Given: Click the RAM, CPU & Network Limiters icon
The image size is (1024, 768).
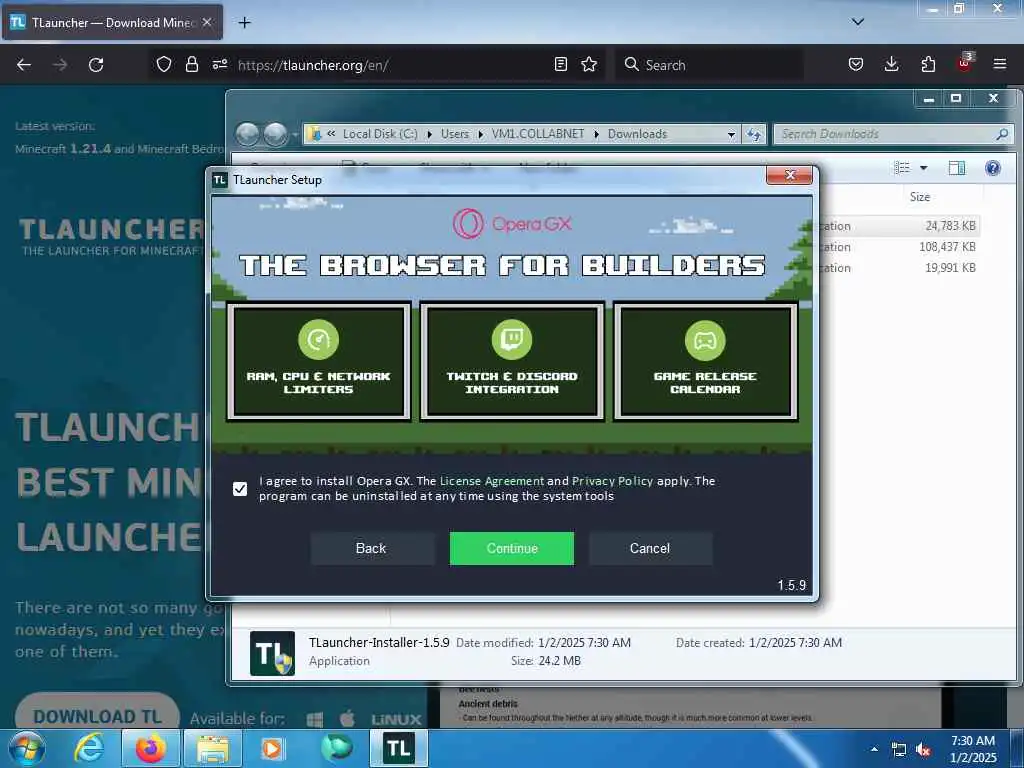Looking at the screenshot, I should 318,340.
